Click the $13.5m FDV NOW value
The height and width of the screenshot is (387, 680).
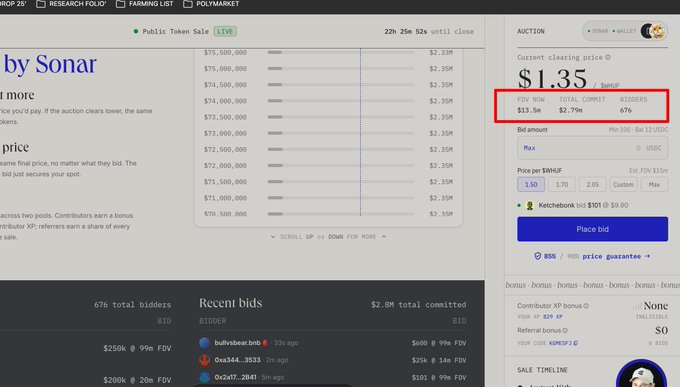(529, 110)
